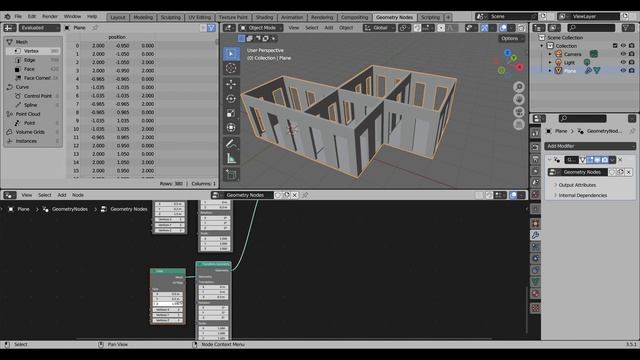Open the Object Mode dropdown
The image size is (640, 360).
point(260,28)
